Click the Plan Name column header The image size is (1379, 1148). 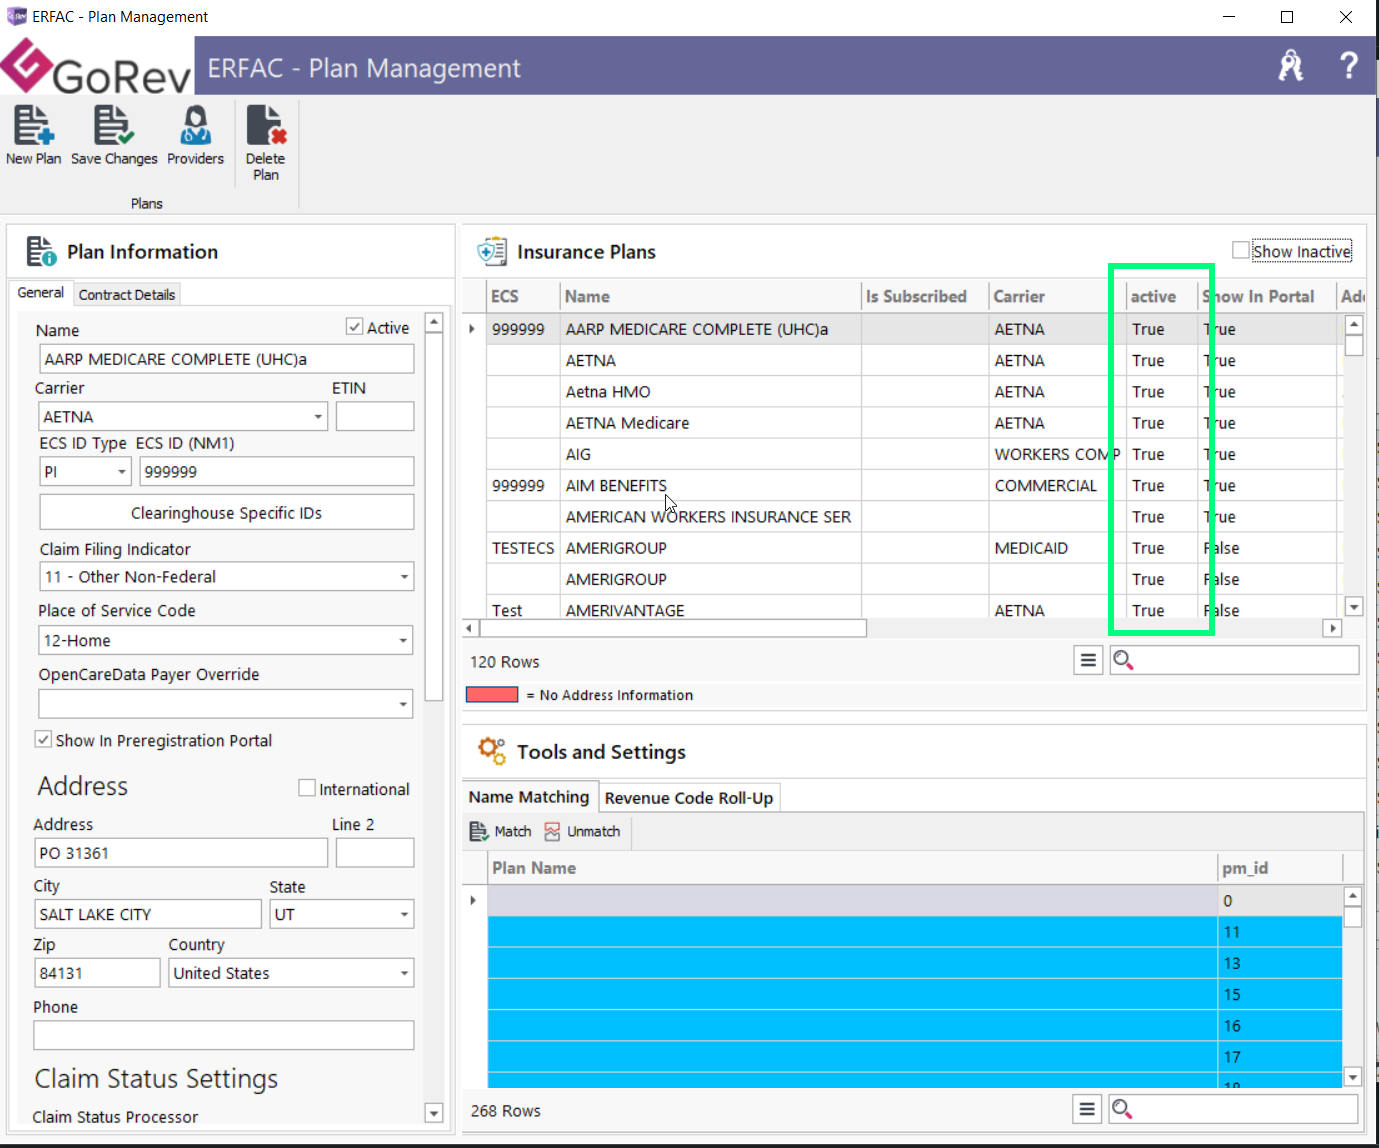852,868
